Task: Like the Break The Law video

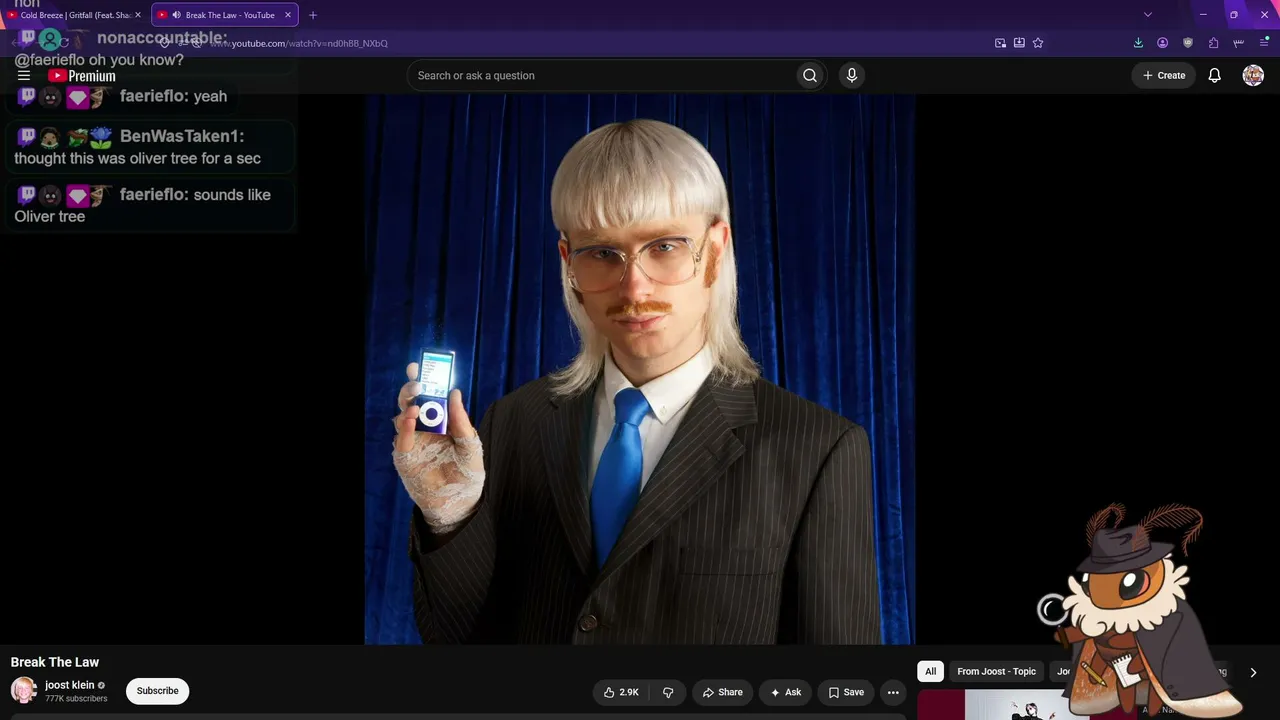Action: [620, 692]
